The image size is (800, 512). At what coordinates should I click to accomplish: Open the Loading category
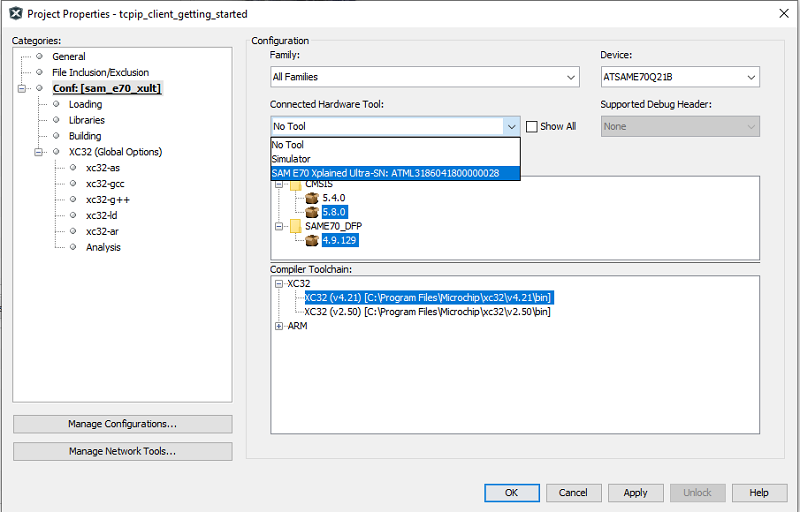[85, 105]
